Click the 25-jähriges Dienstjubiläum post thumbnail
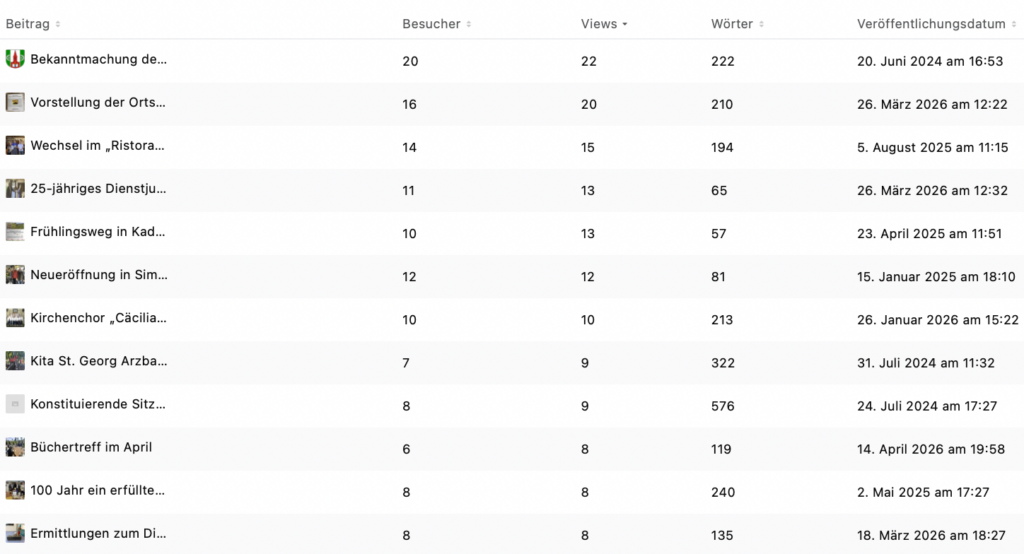 point(15,189)
